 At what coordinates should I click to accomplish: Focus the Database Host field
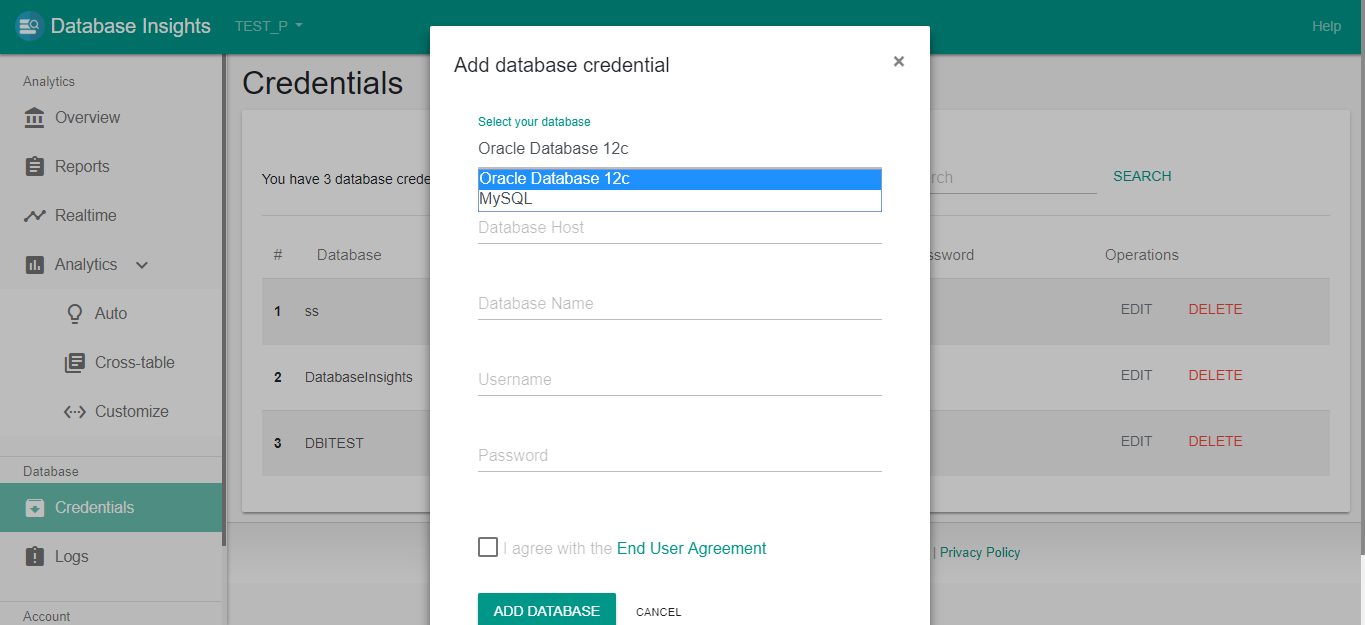(680, 228)
